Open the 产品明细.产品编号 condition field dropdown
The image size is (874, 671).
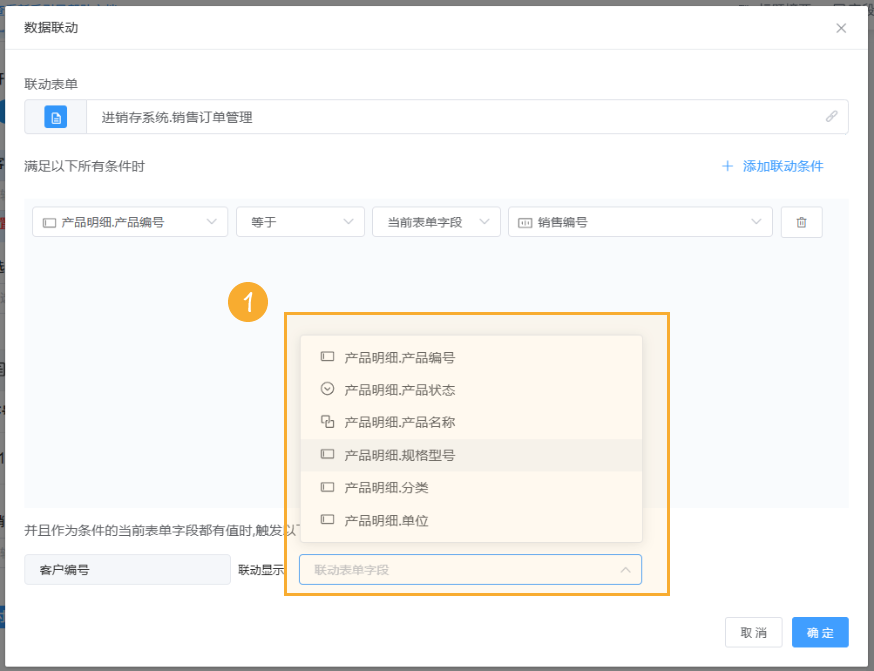(x=129, y=221)
